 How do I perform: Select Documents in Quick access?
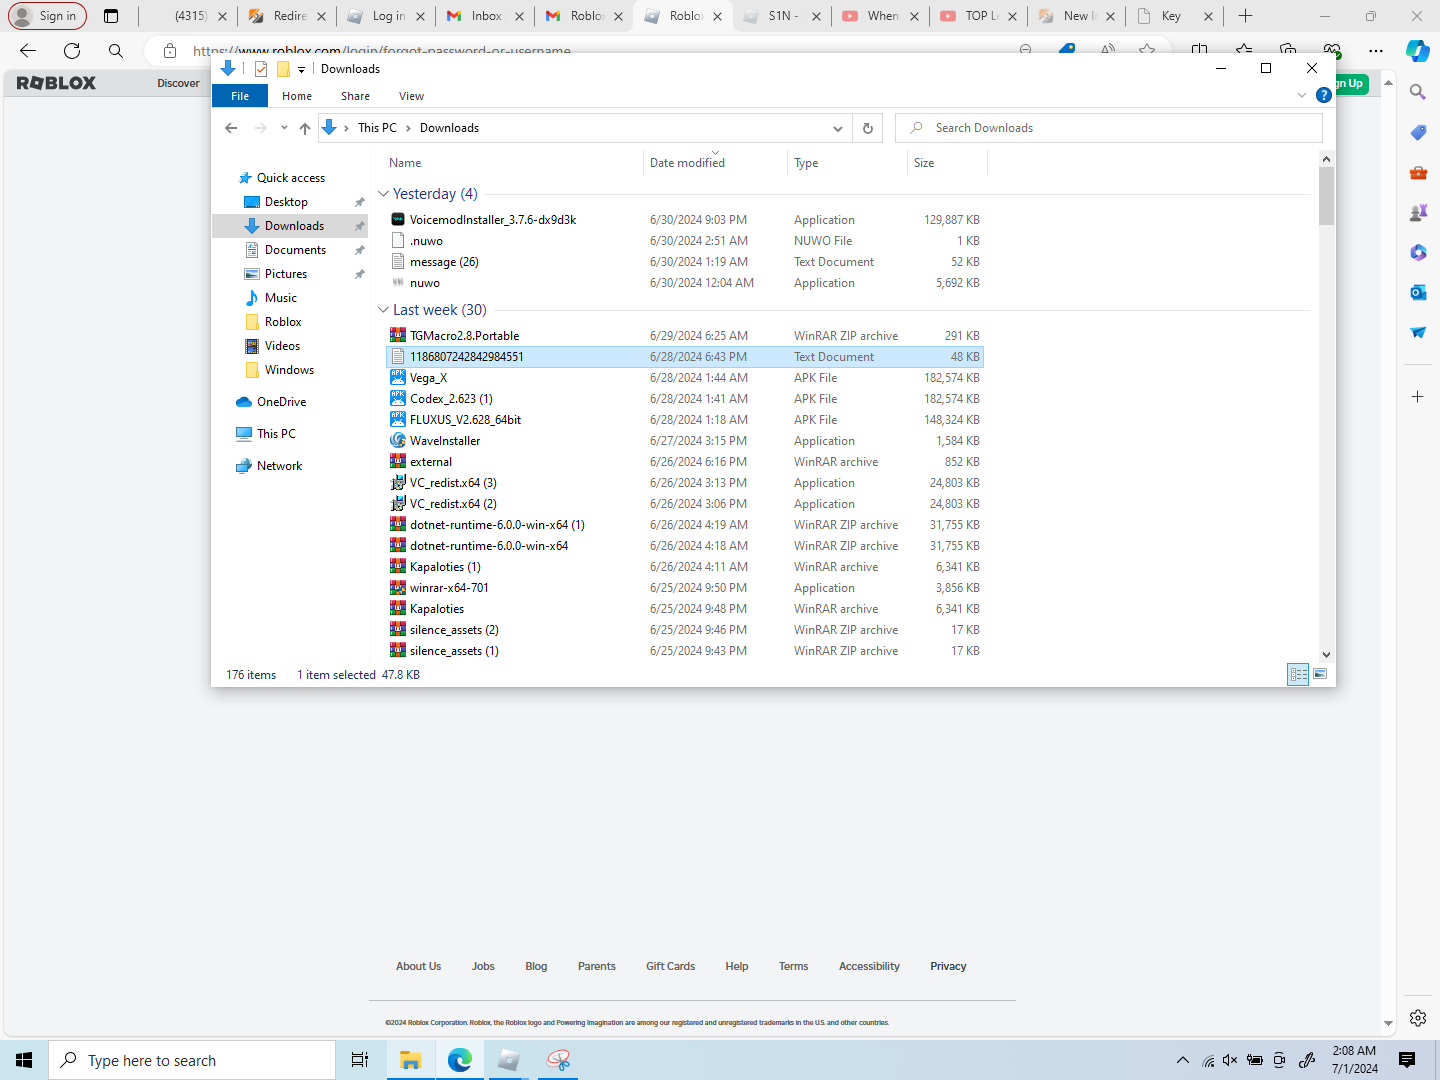(x=295, y=250)
